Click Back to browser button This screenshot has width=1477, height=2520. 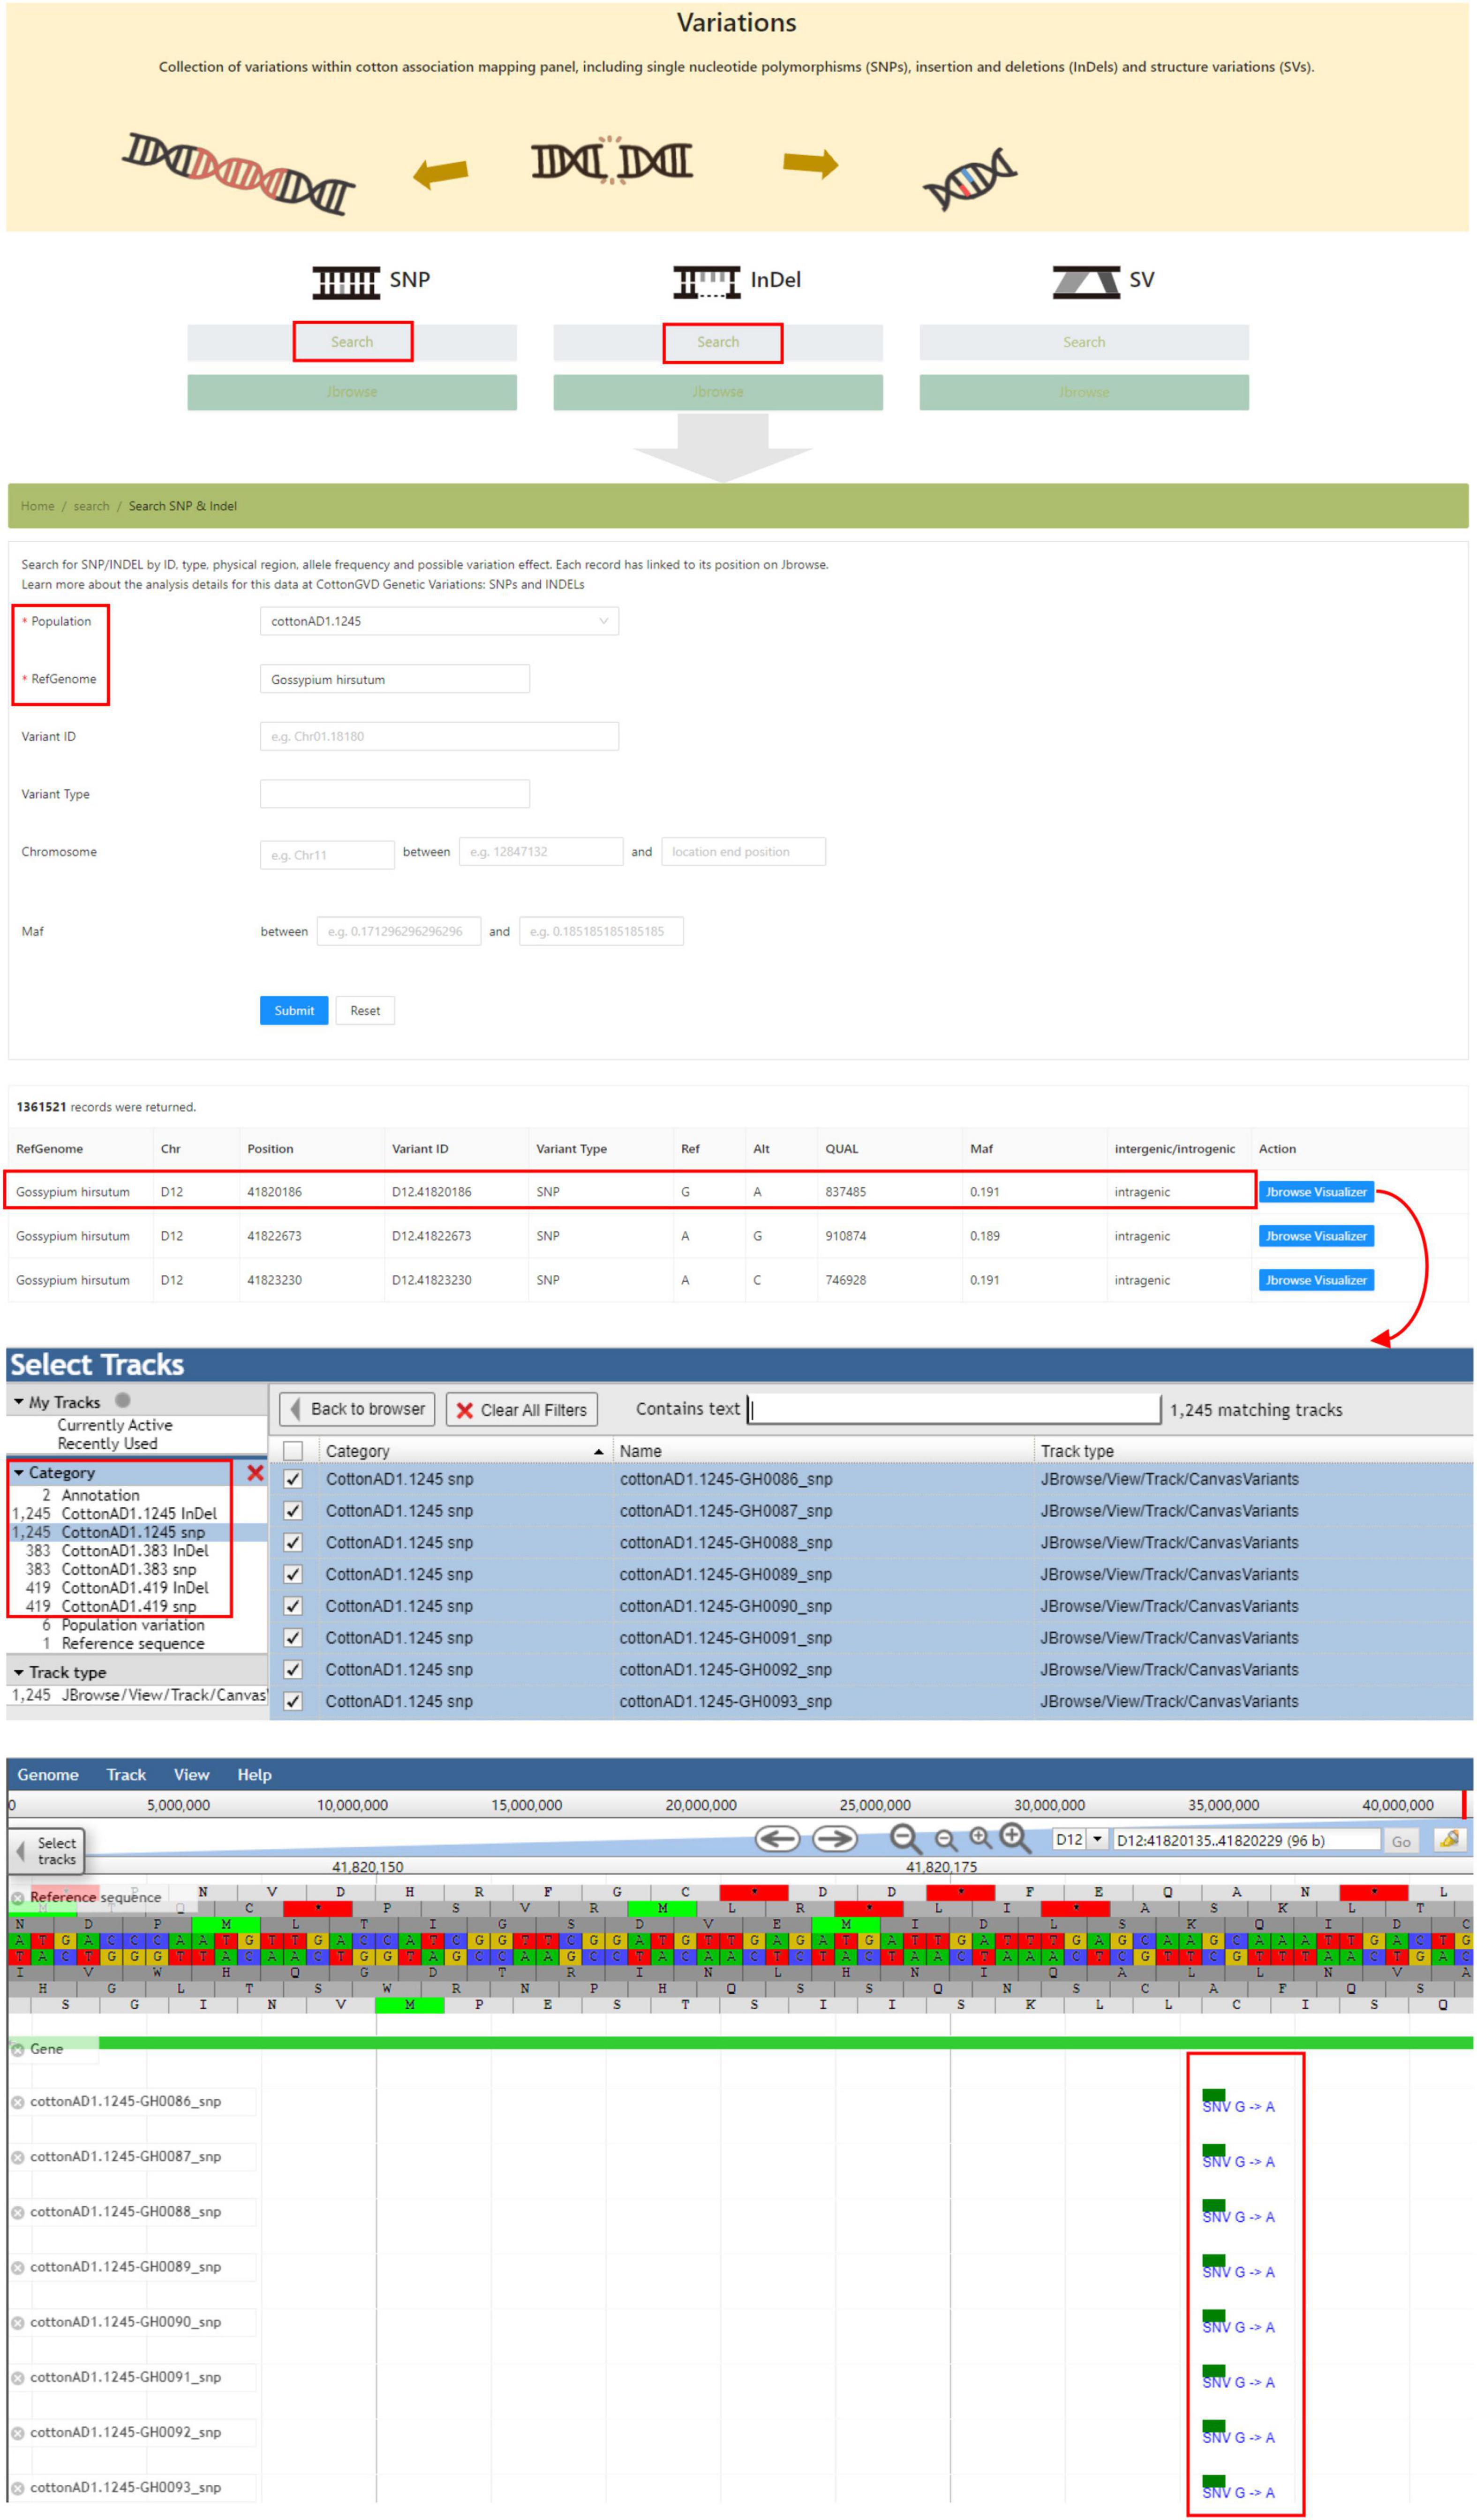click(357, 1409)
